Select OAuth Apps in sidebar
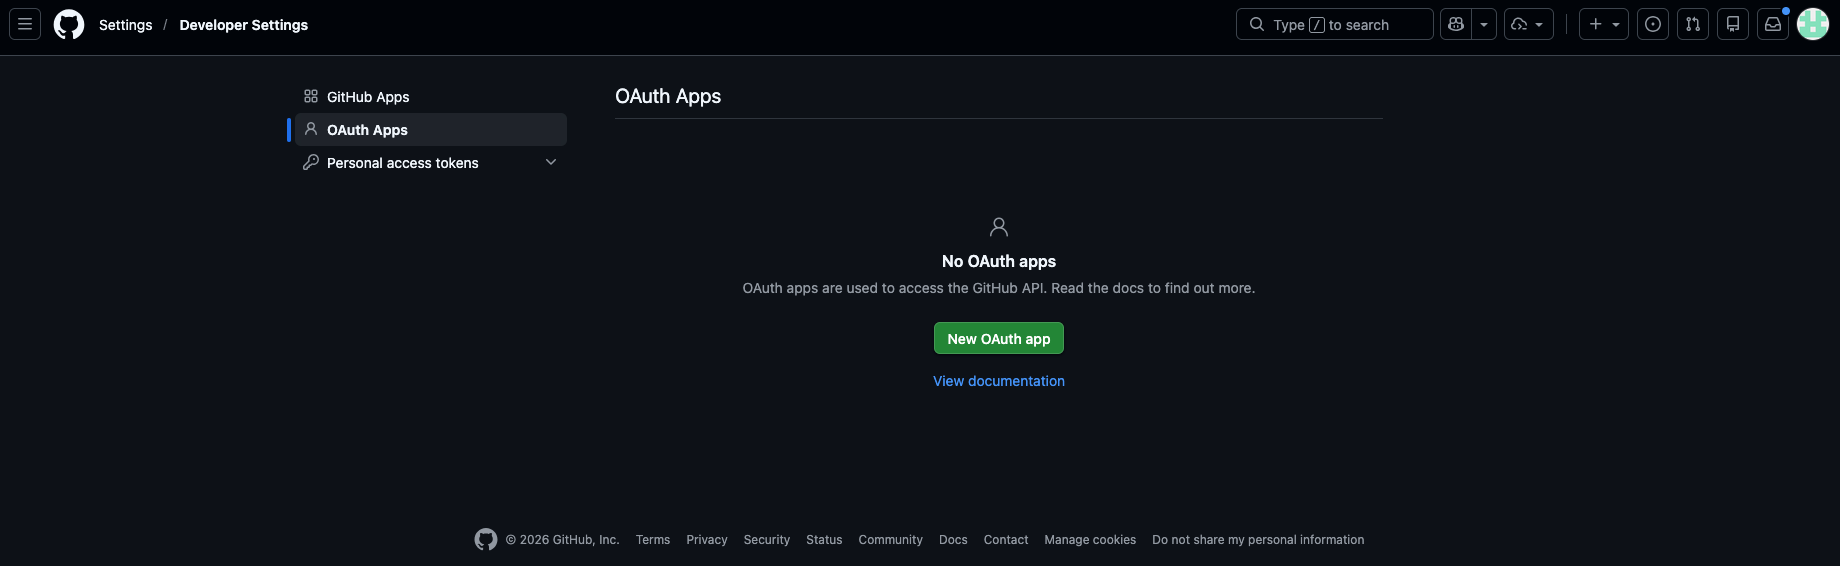This screenshot has height=566, width=1840. 431,130
